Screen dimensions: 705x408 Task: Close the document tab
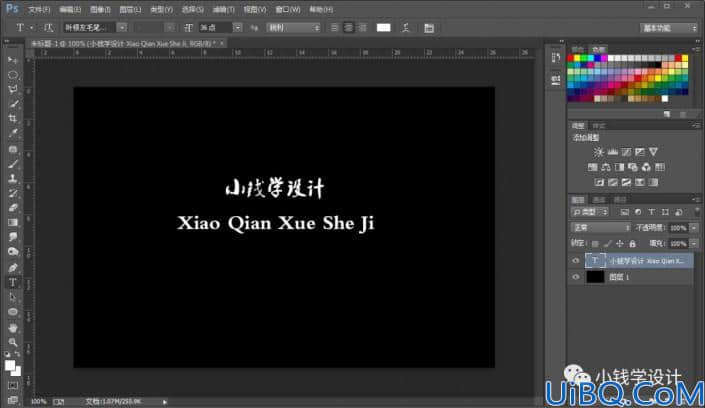(x=222, y=43)
